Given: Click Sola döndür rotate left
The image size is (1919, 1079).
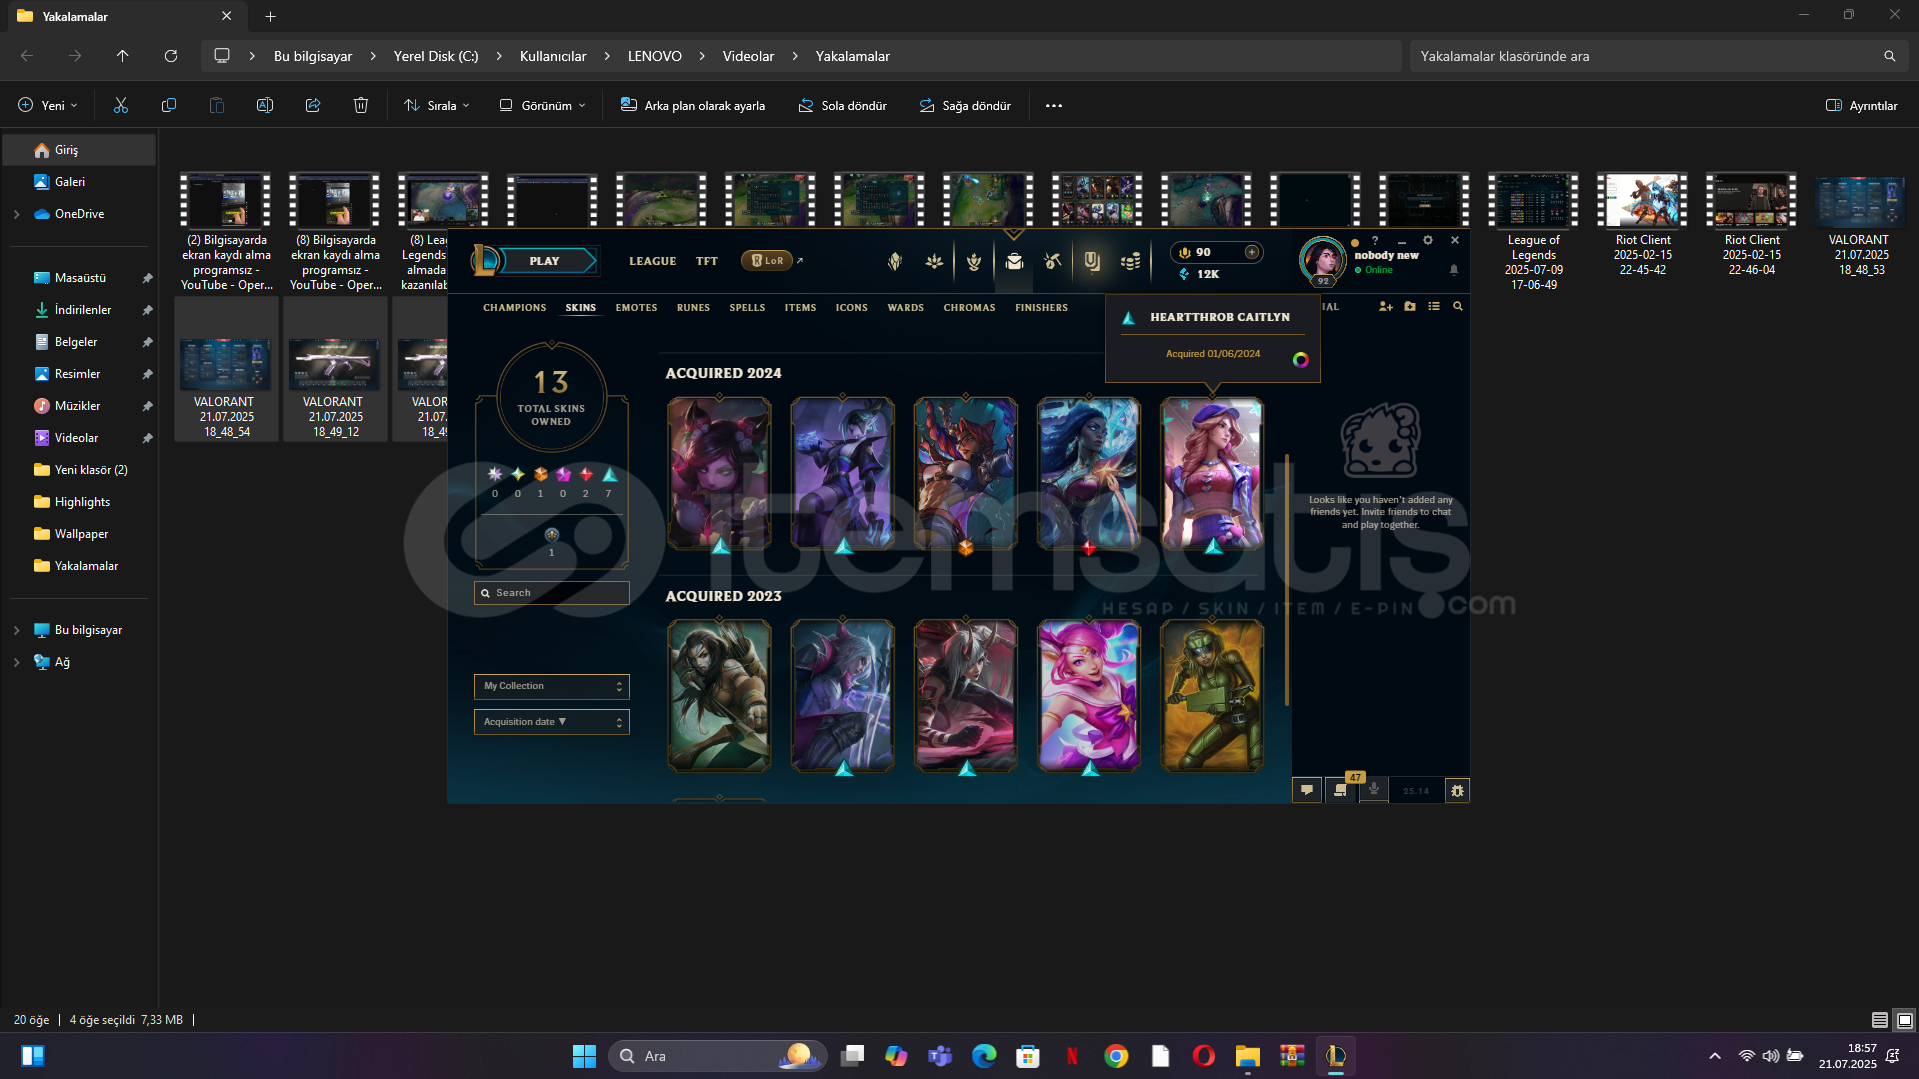Looking at the screenshot, I should pyautogui.click(x=842, y=105).
